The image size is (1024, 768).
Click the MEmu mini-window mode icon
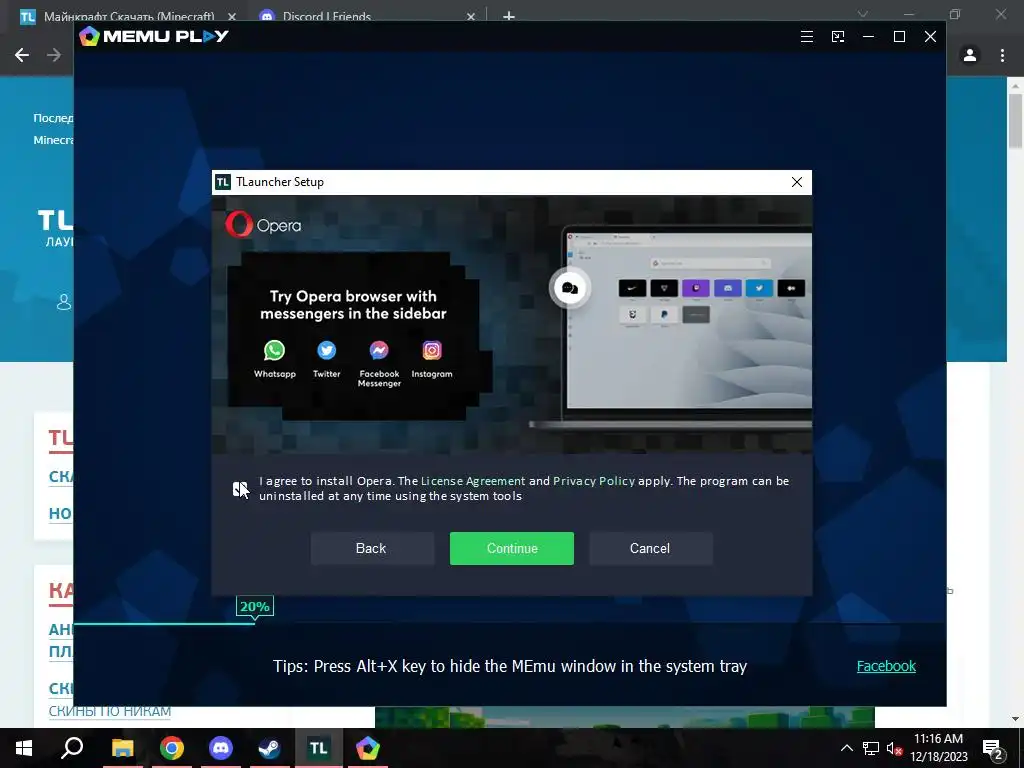[x=838, y=37]
